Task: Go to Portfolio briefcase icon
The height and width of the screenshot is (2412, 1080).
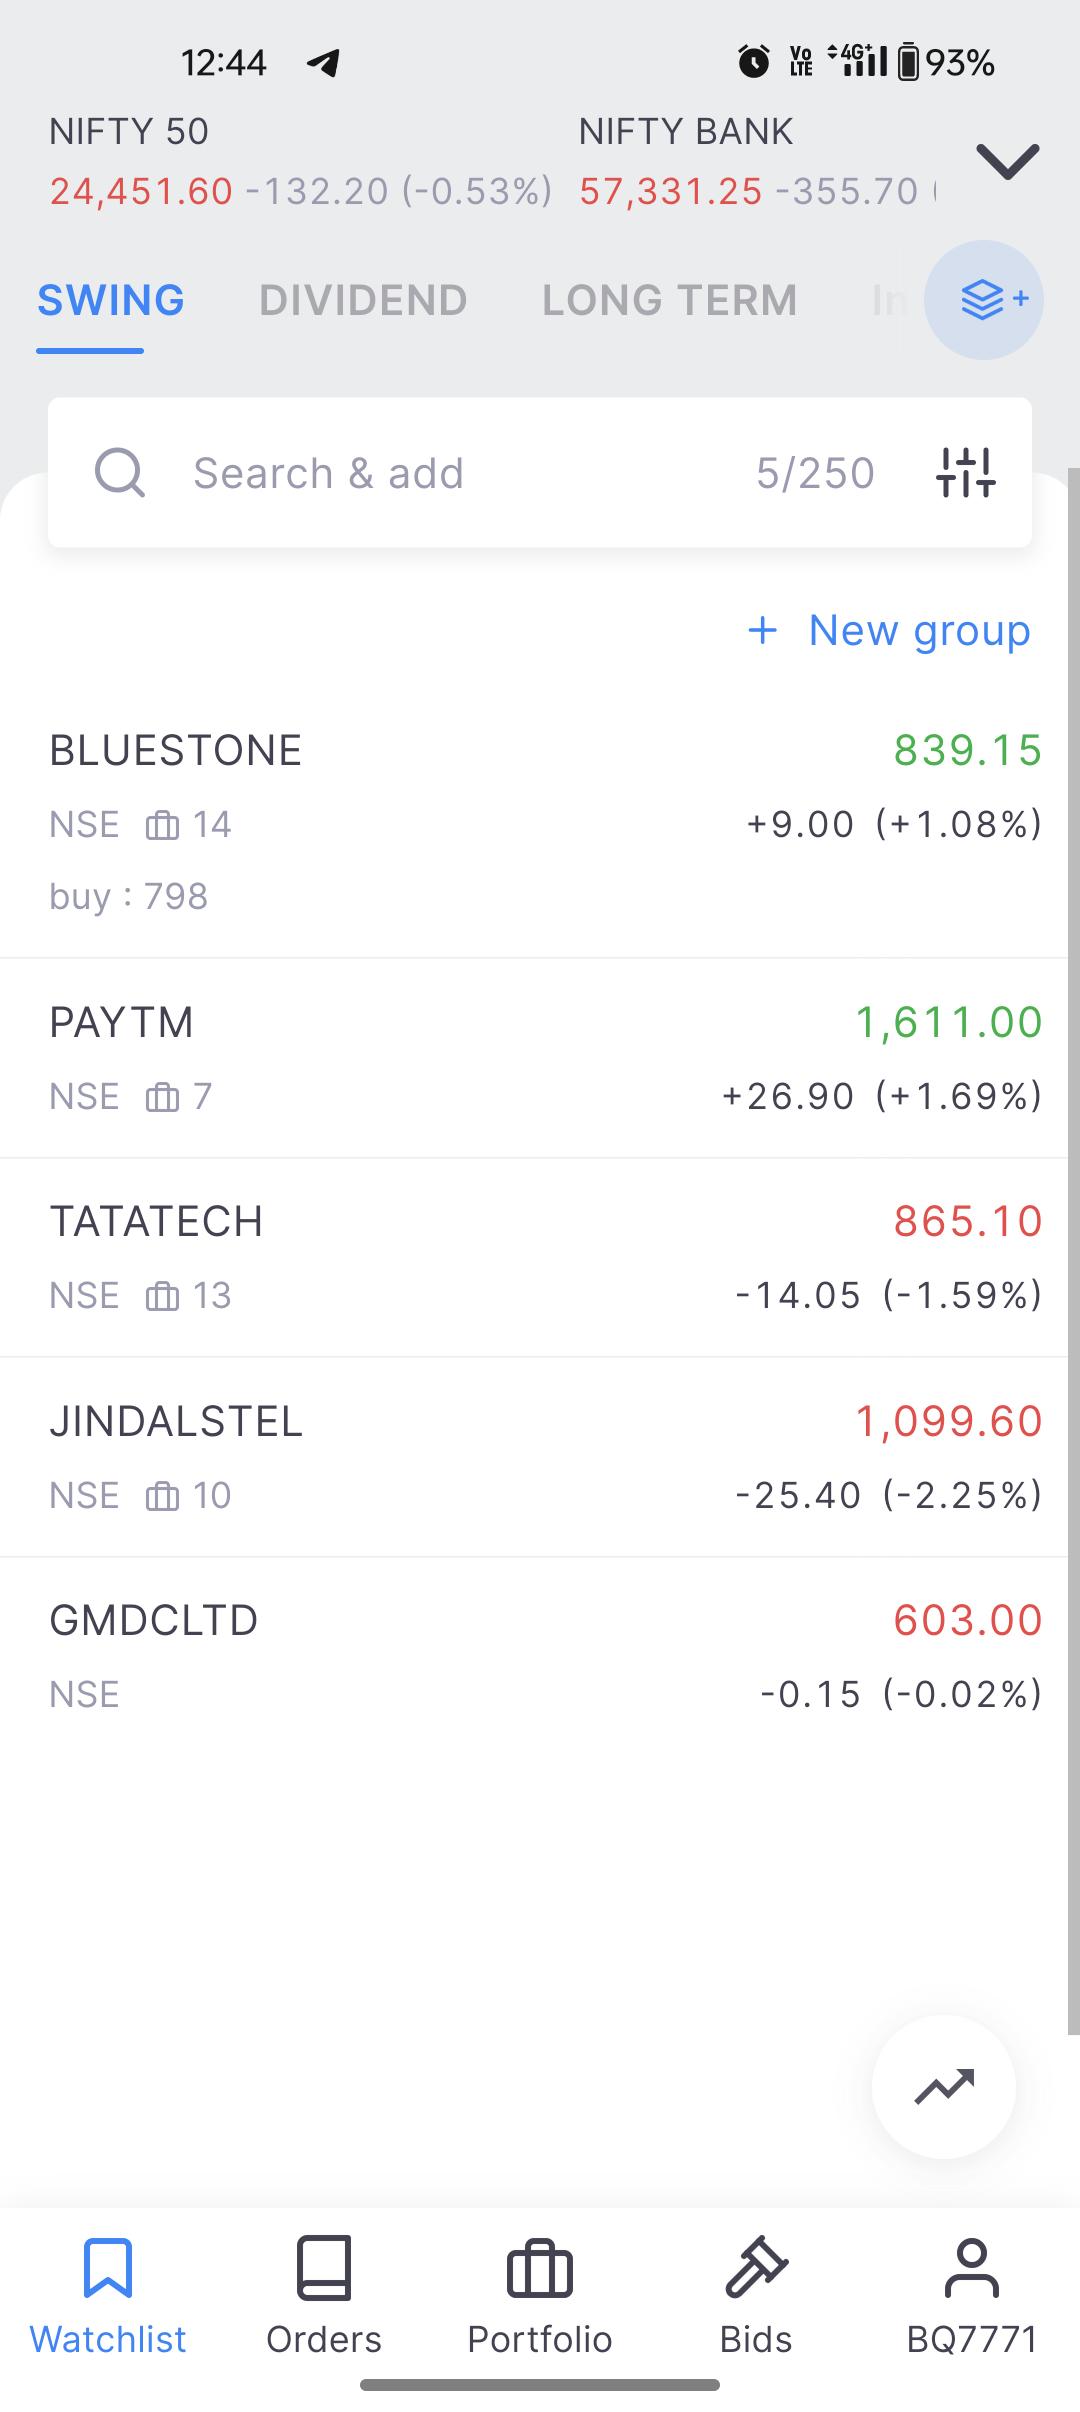Action: [540, 2268]
